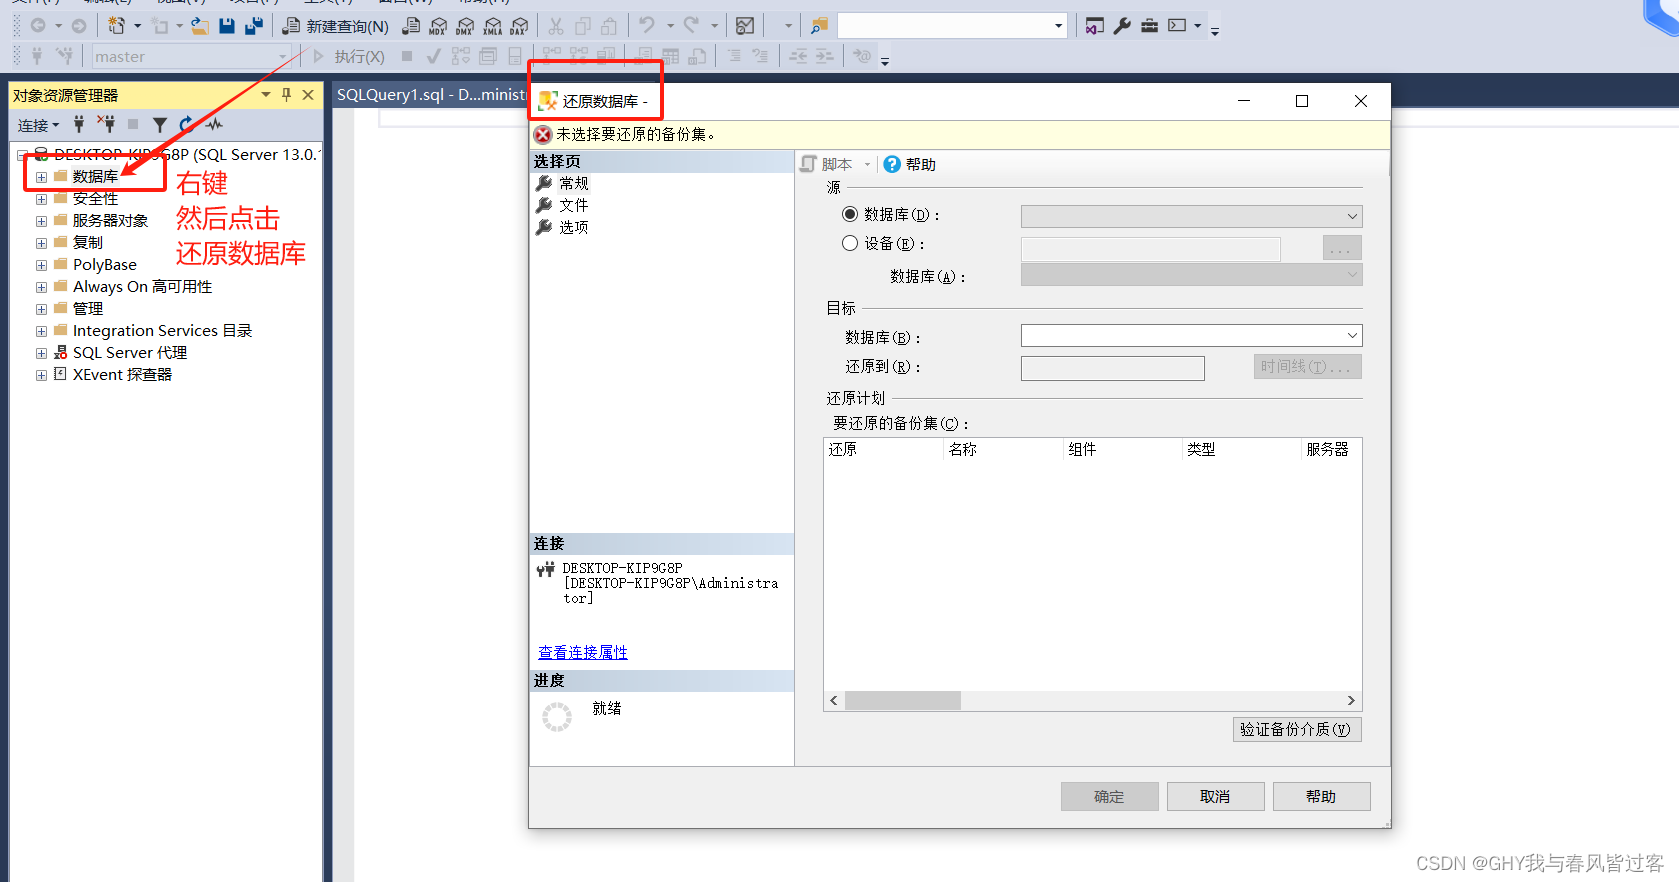Screen dimensions: 1679x882
Task: Expand the 服务器对象 tree node
Action: (41, 221)
